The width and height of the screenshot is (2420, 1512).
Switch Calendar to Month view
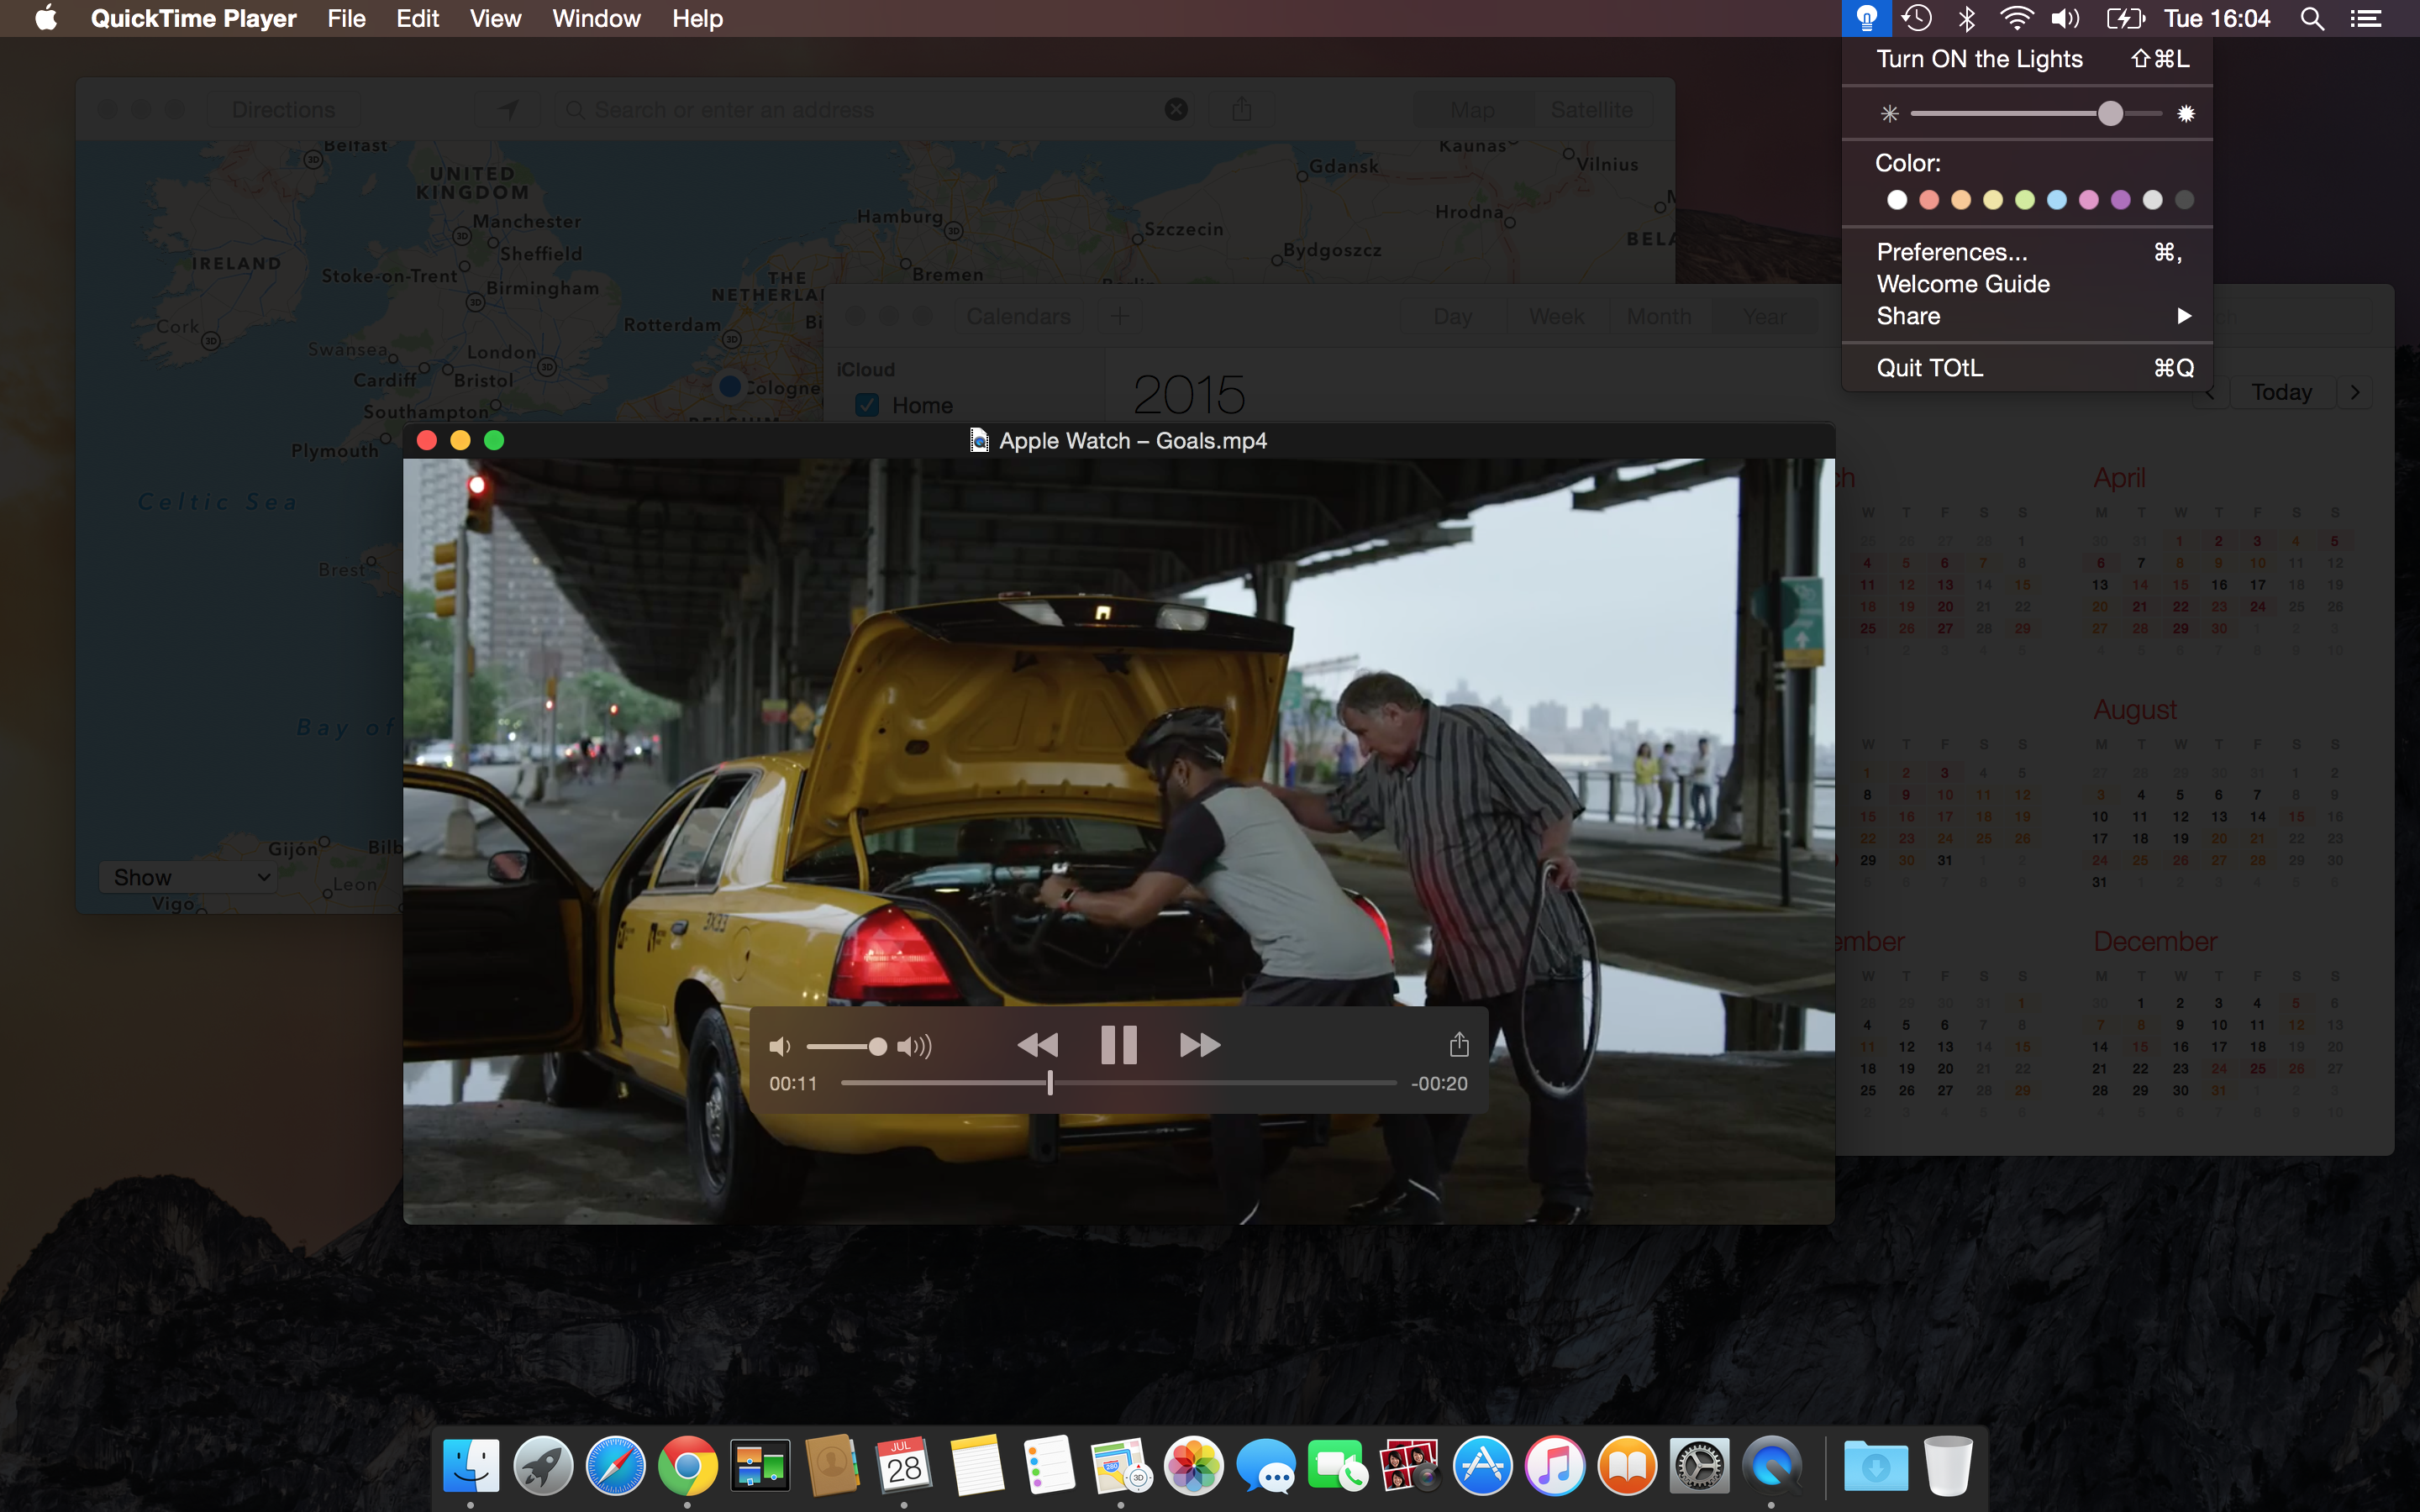pos(1659,316)
